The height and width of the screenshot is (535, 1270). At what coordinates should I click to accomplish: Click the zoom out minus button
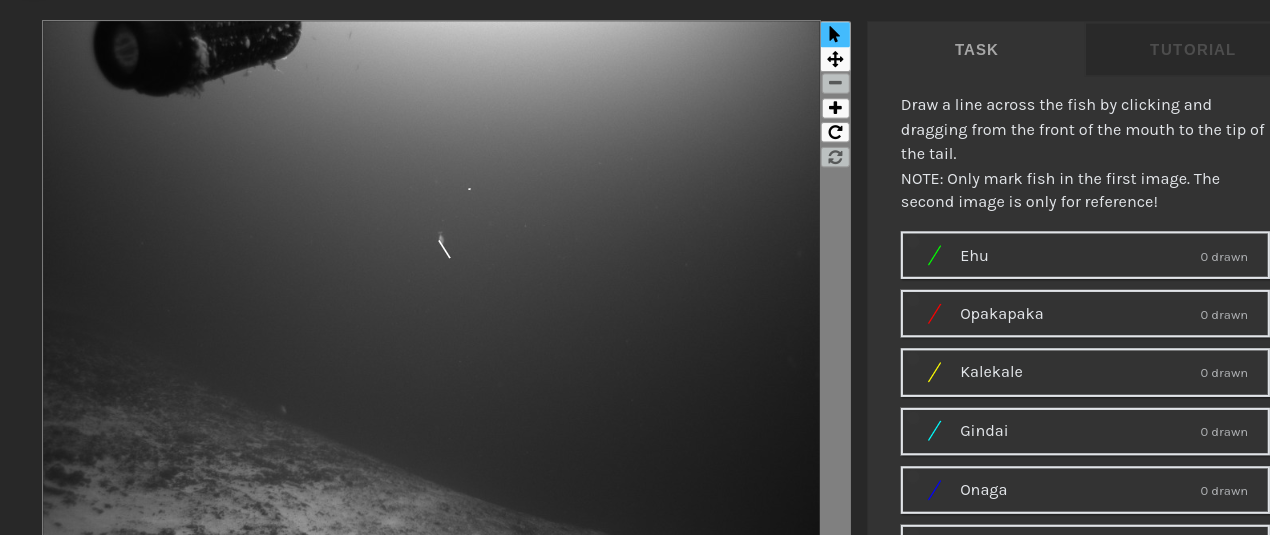(835, 83)
